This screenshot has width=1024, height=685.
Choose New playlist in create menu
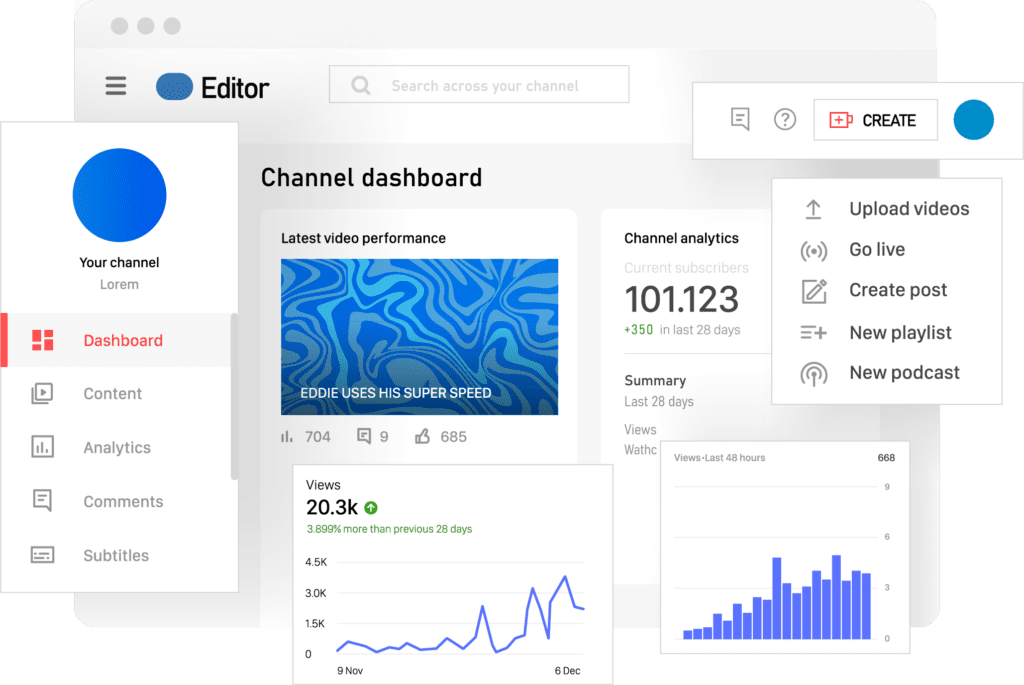point(899,333)
